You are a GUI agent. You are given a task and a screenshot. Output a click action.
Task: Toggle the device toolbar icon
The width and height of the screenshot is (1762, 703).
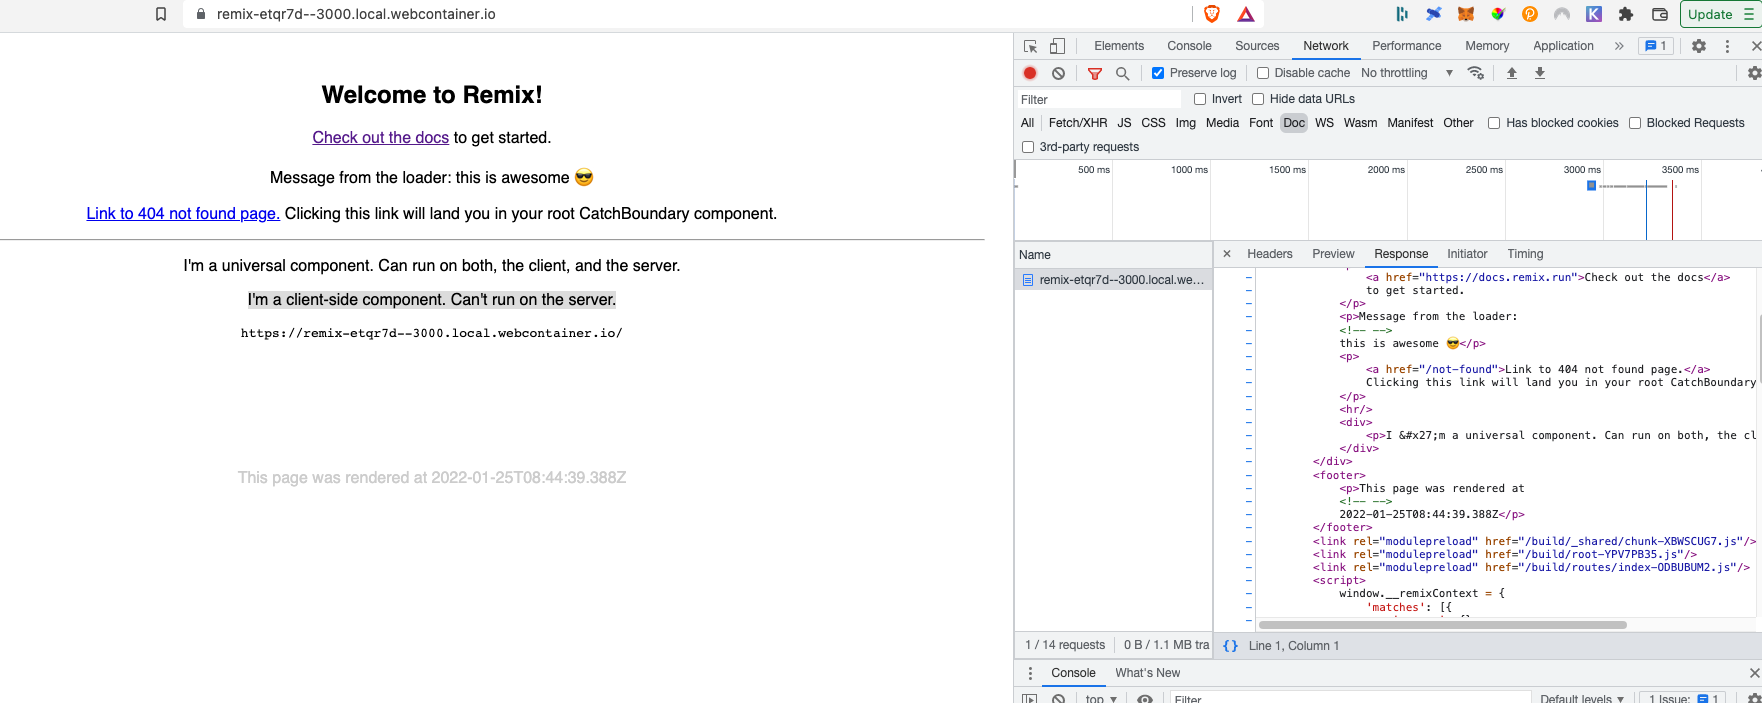coord(1057,46)
